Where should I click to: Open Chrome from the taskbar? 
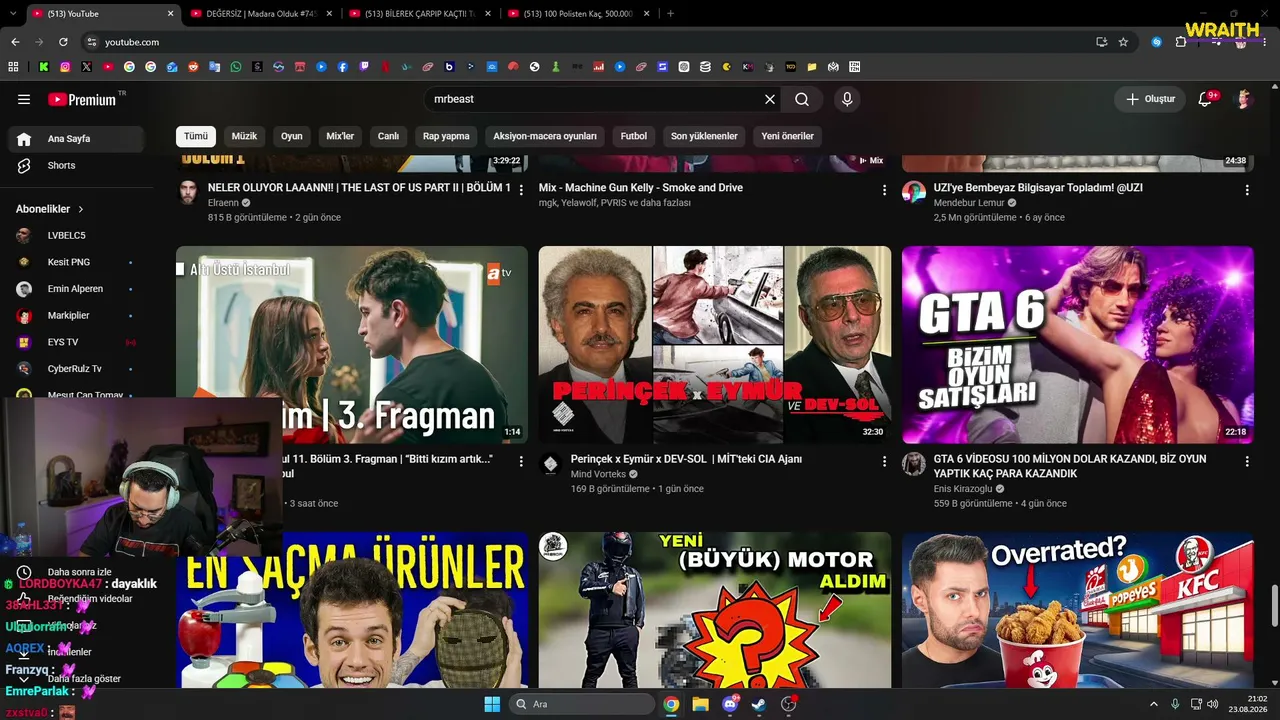tap(671, 704)
